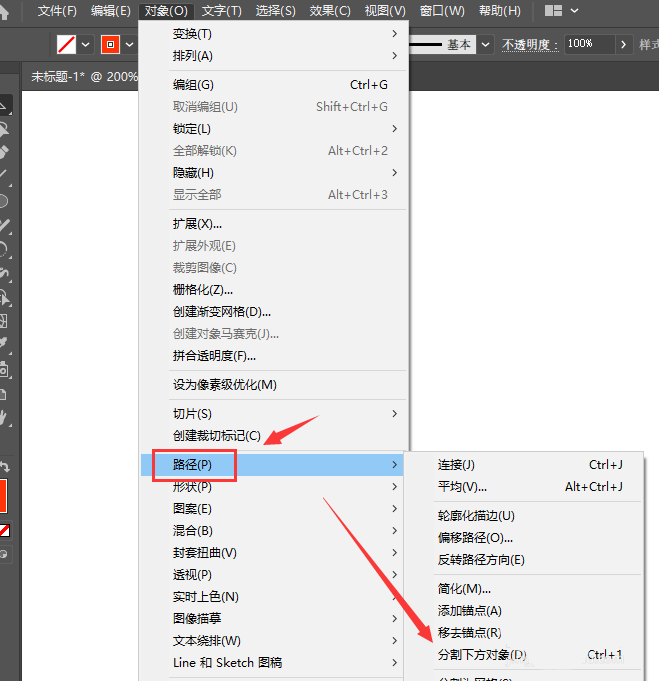Screen dimensions: 659x681
Task: Click the red stroke swatch in the control bar
Action: pyautogui.click(x=110, y=45)
